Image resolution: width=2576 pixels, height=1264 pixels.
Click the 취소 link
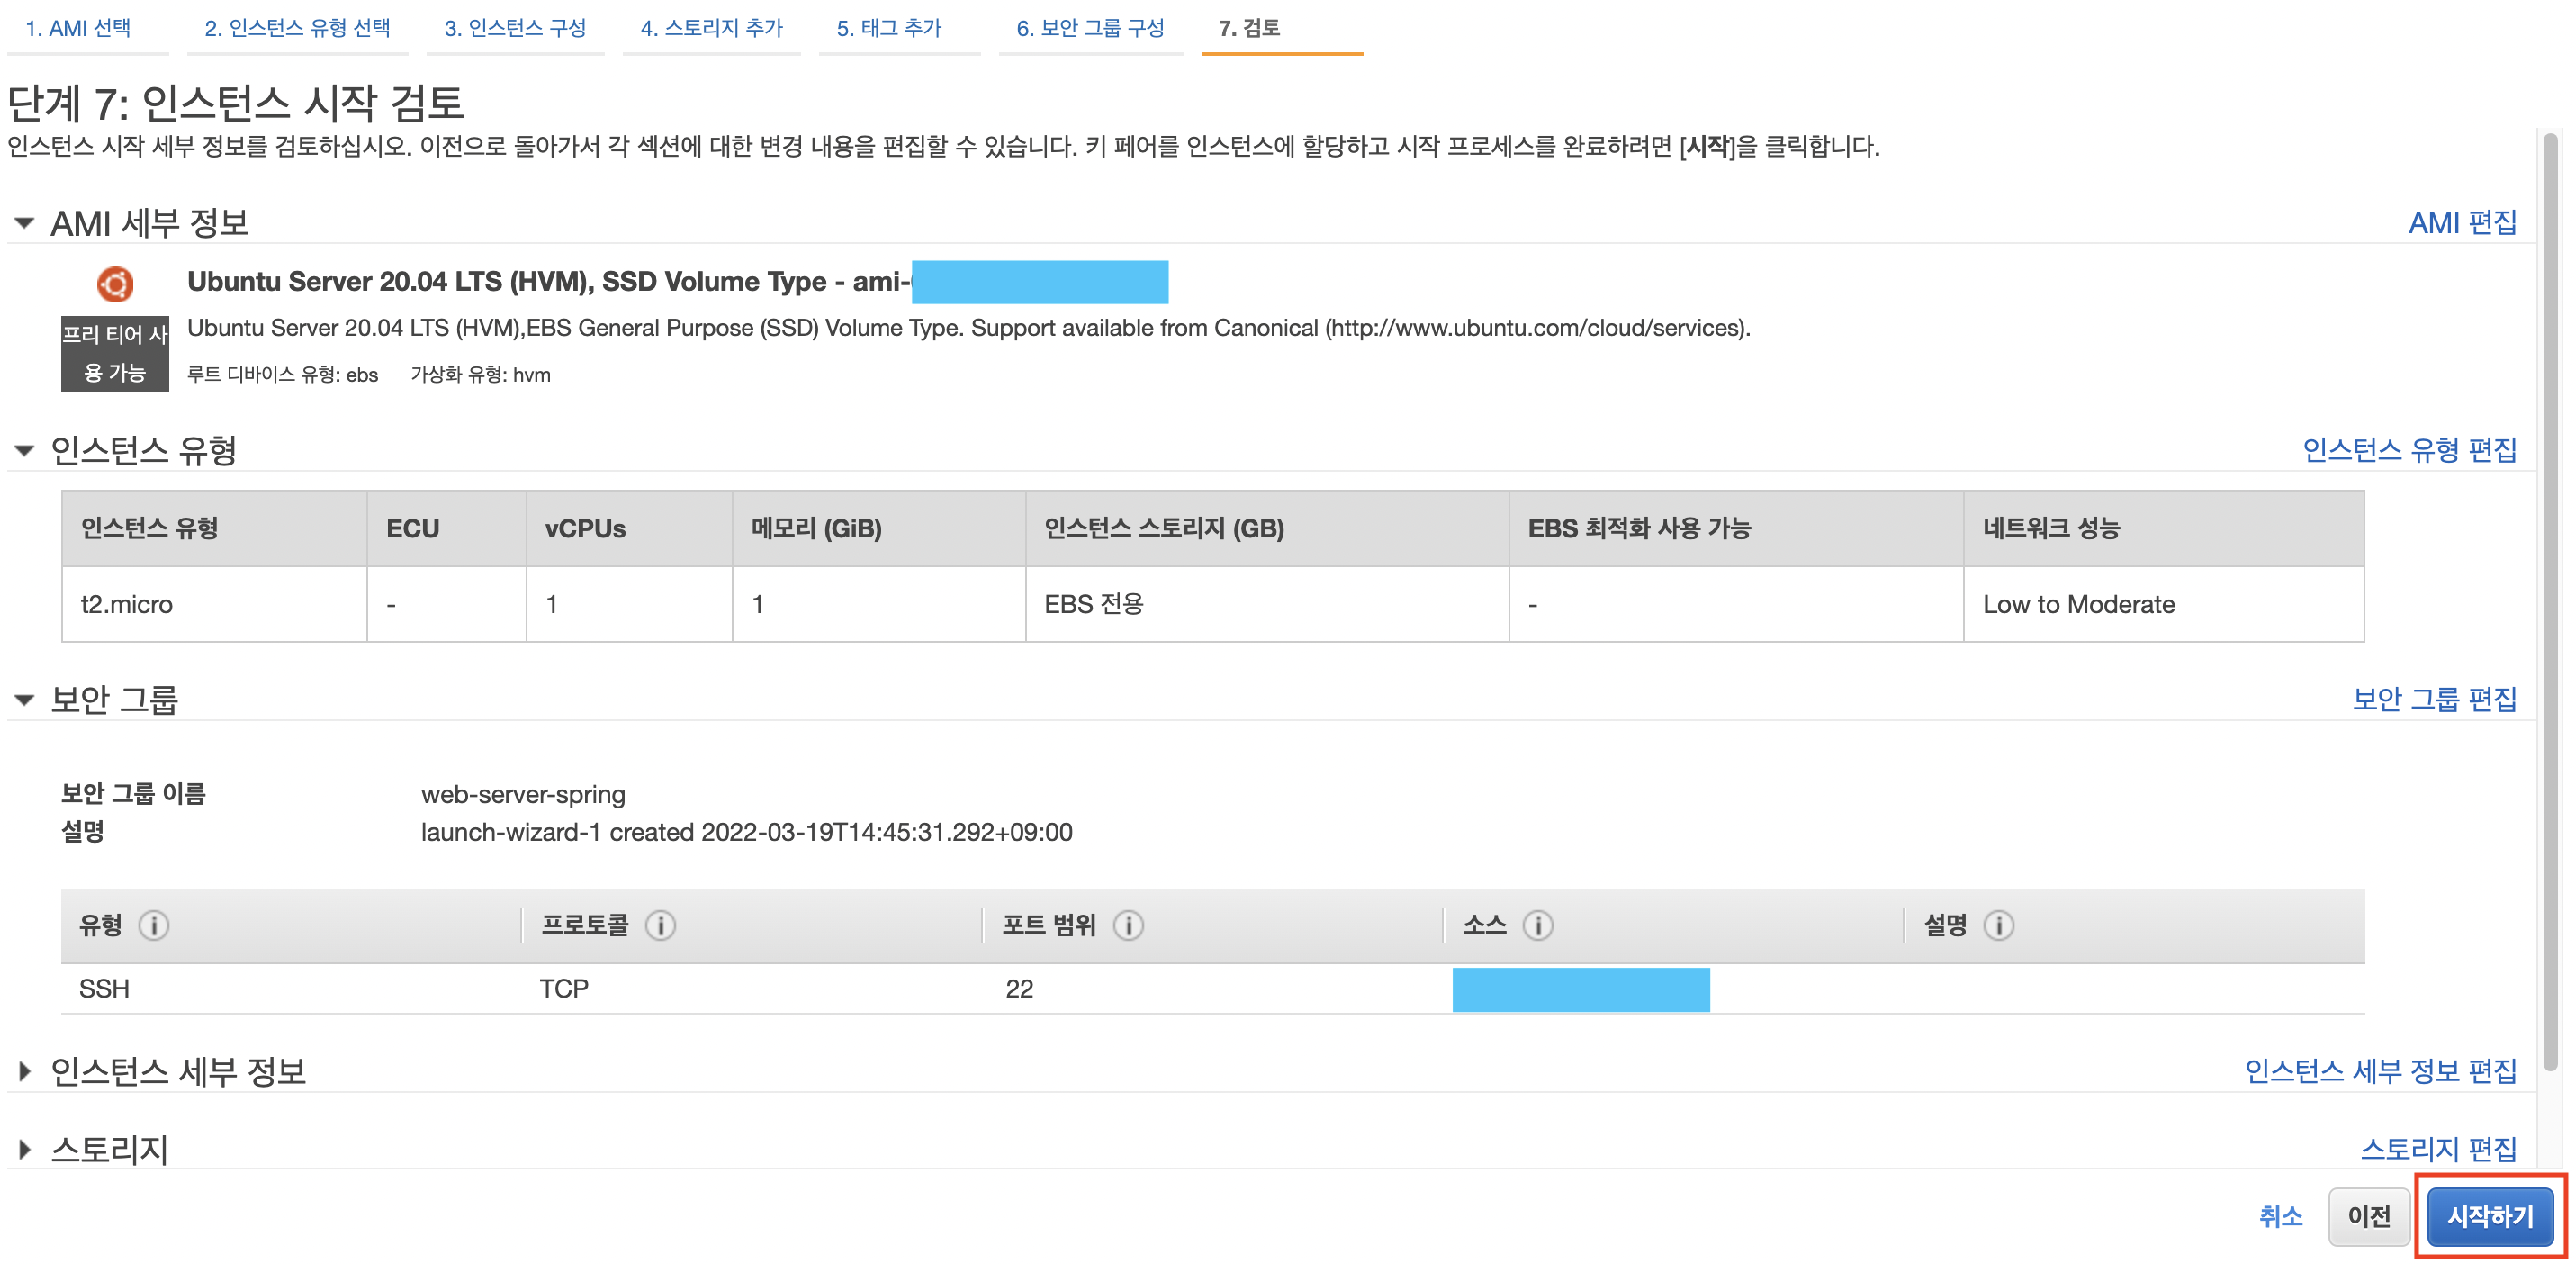(x=2280, y=1216)
